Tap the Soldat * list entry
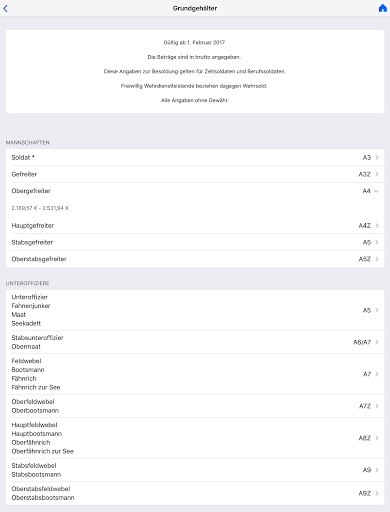The width and height of the screenshot is (390, 512). tap(23, 157)
